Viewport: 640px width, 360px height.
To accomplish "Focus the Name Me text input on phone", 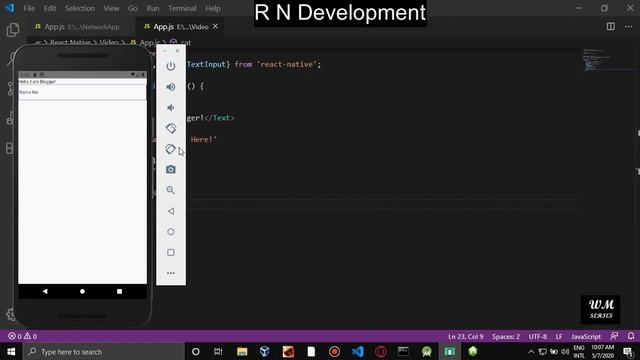I will [82, 92].
